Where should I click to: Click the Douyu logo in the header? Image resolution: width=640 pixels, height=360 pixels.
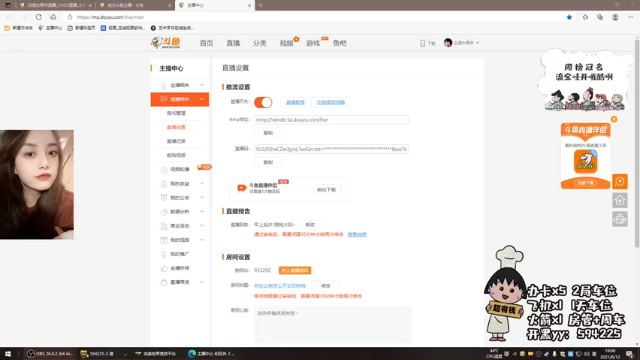165,42
